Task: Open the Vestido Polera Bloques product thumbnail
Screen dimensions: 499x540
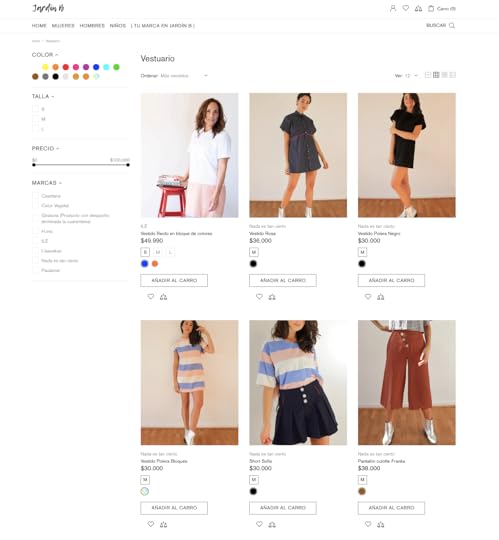Action: coord(189,383)
